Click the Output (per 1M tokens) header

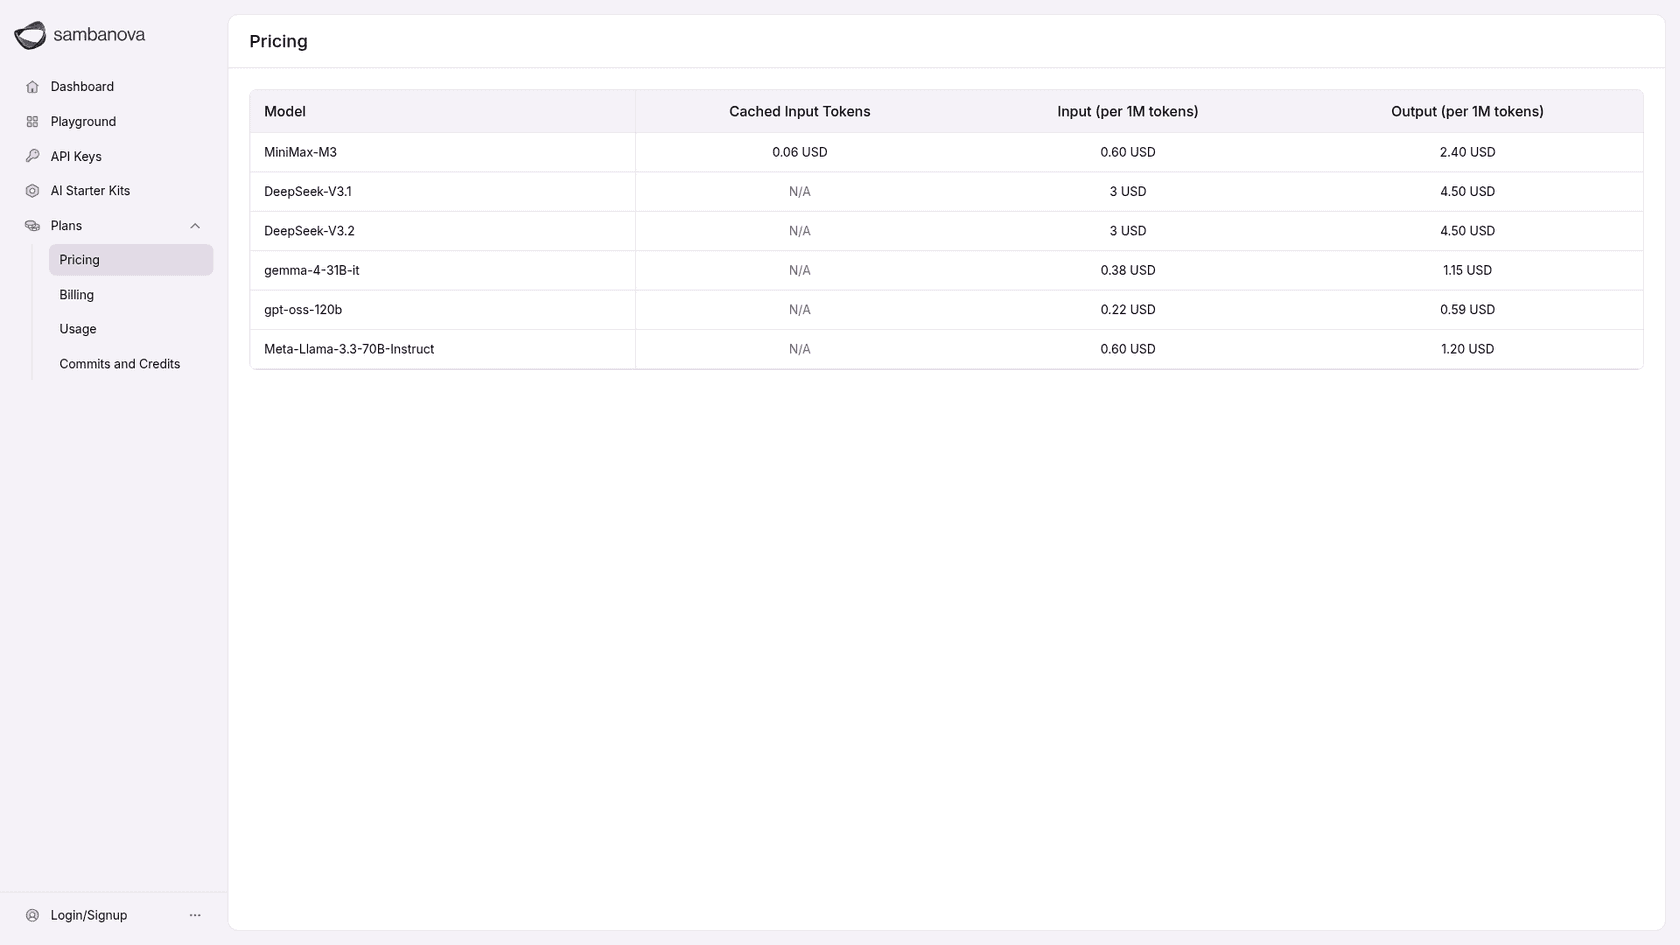tap(1467, 112)
